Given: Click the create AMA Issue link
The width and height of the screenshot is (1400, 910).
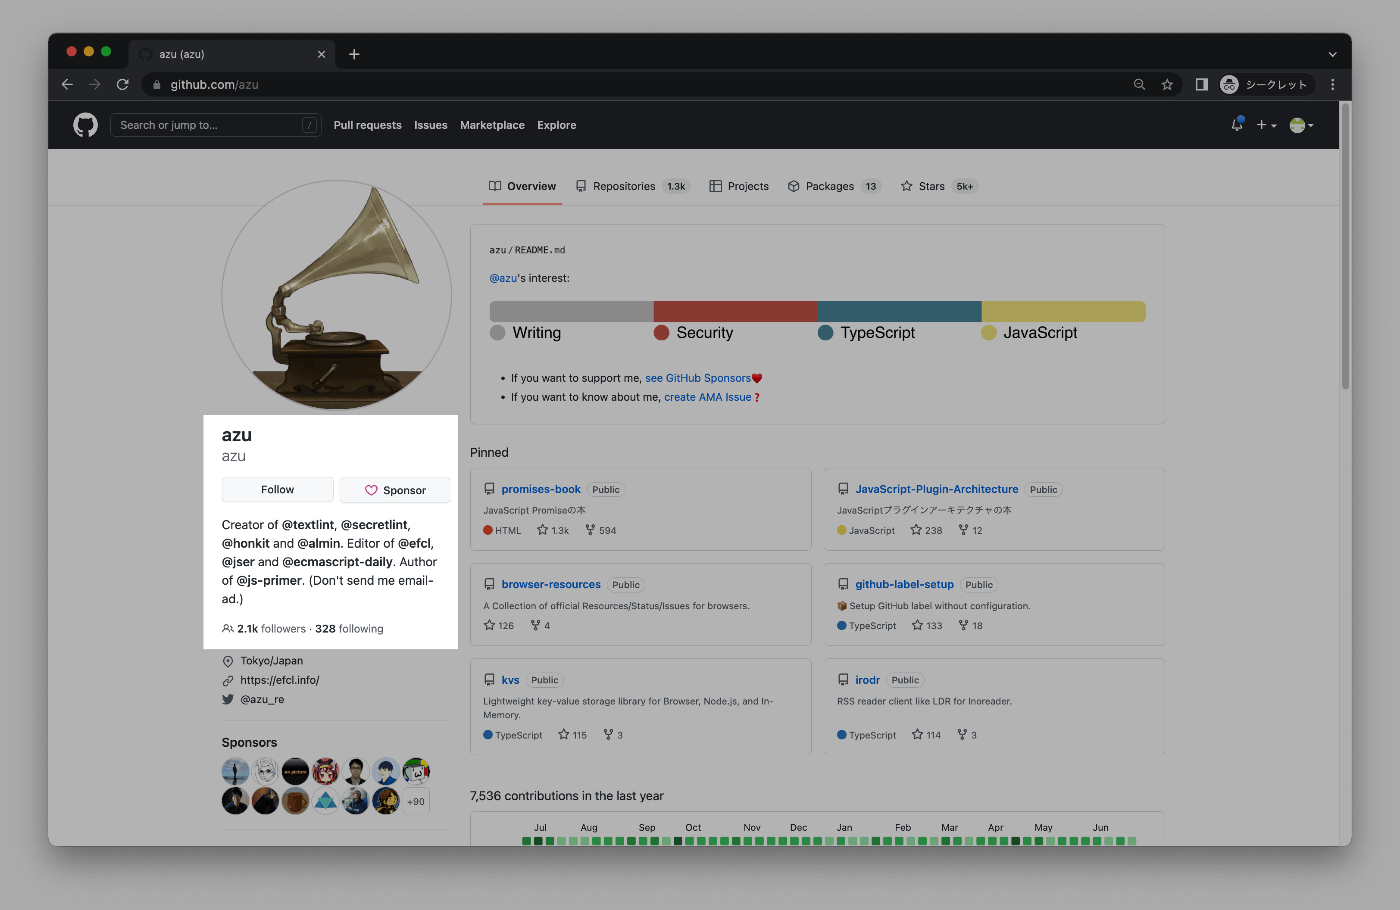Looking at the screenshot, I should [708, 397].
